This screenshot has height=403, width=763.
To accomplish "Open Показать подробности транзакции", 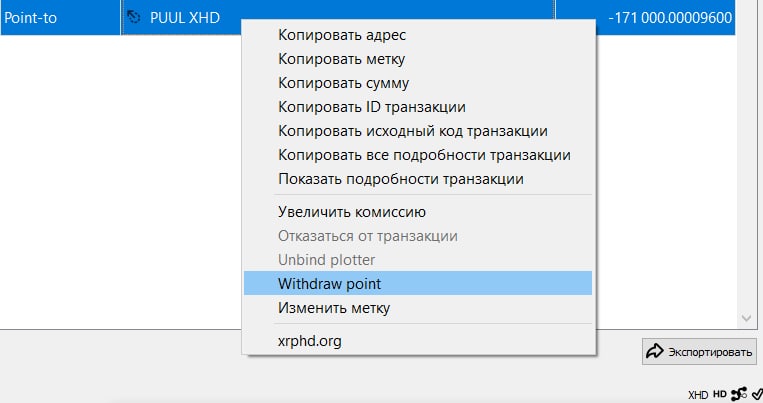I will [x=401, y=179].
